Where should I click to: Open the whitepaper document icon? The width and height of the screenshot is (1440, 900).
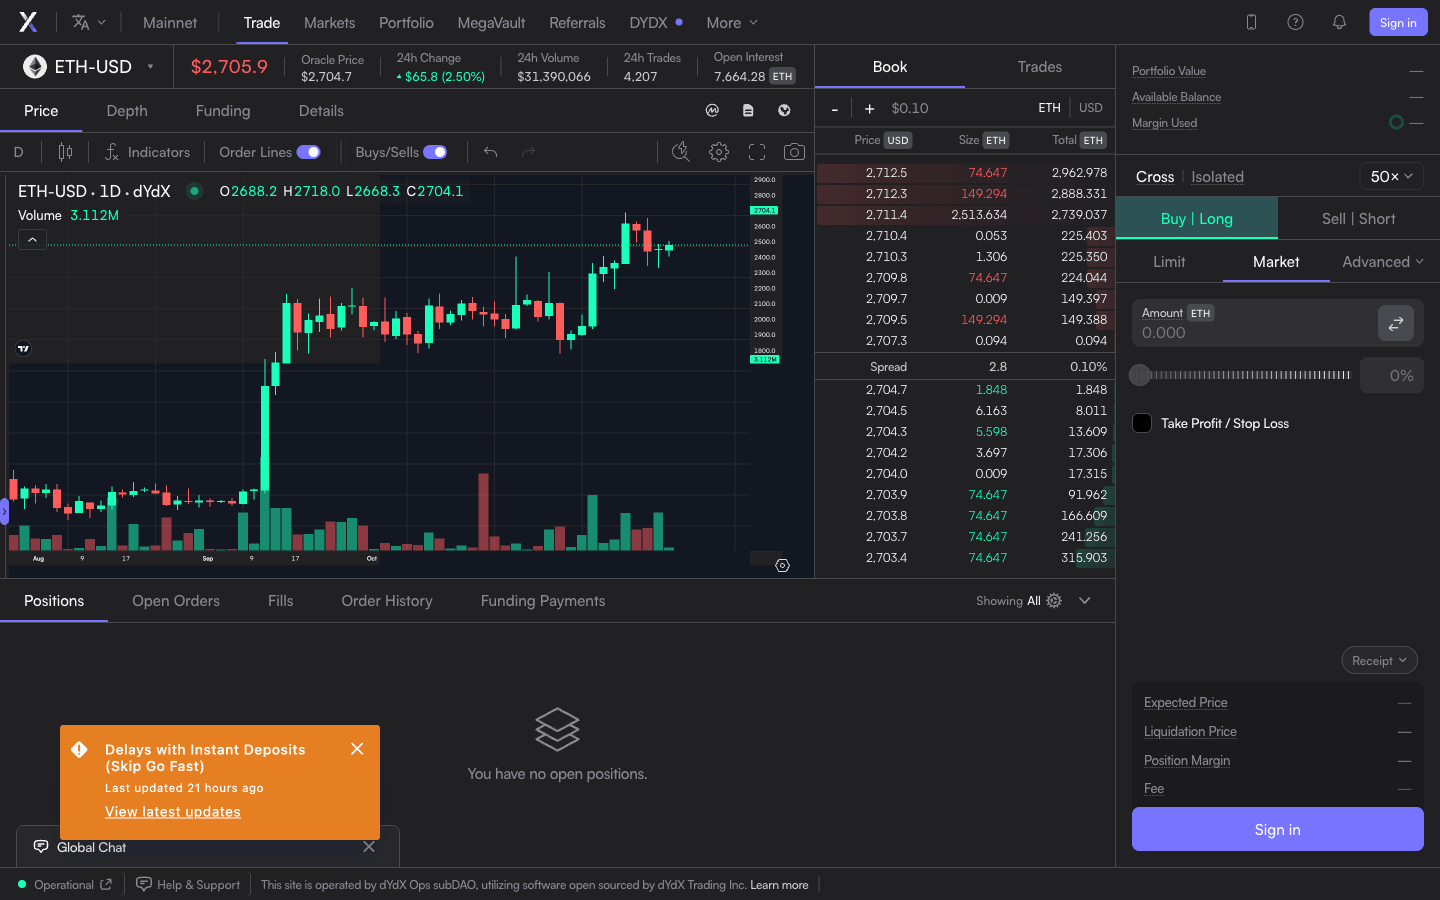748,111
